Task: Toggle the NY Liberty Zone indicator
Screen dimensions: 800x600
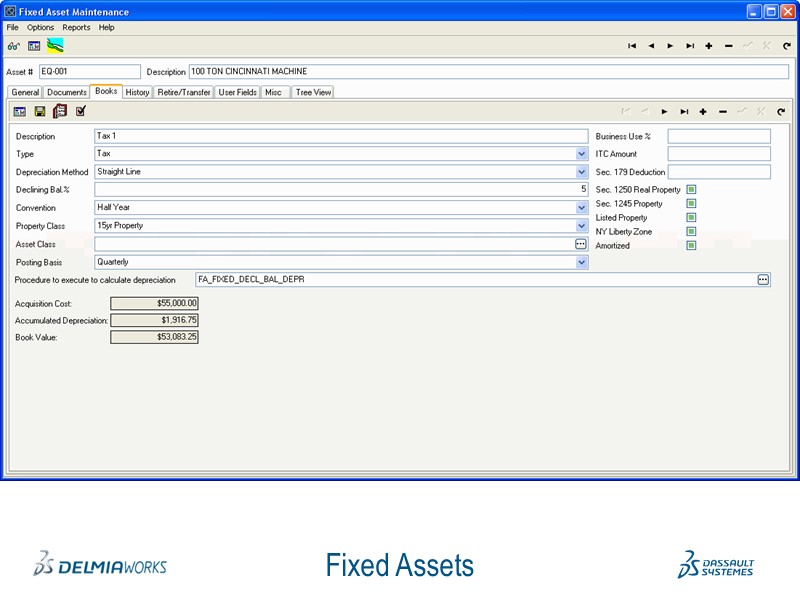Action: click(693, 231)
